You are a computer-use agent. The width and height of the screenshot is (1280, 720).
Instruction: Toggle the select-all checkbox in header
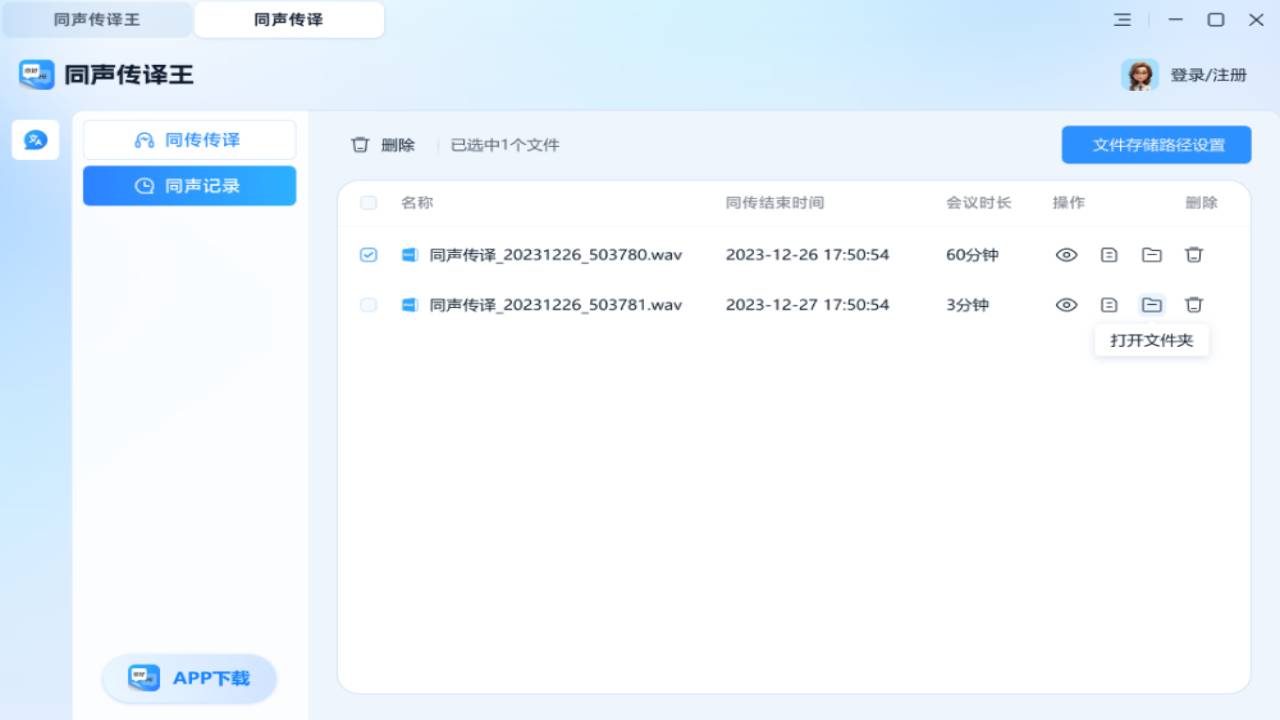368,203
